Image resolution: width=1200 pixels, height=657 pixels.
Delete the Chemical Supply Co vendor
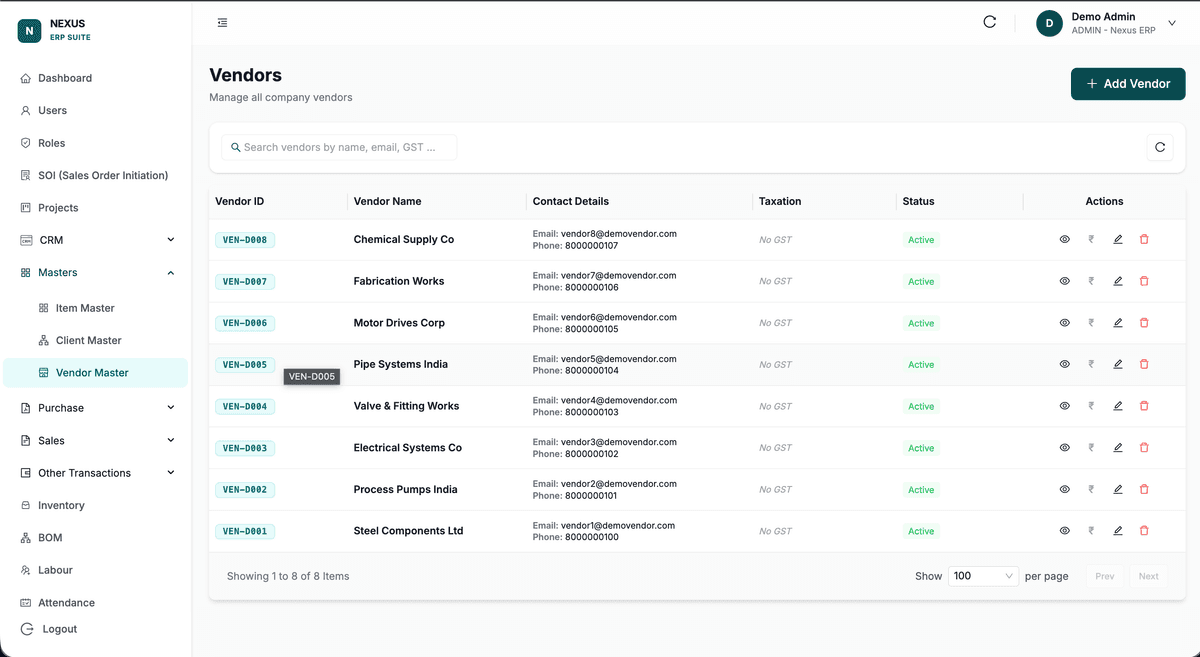1144,240
